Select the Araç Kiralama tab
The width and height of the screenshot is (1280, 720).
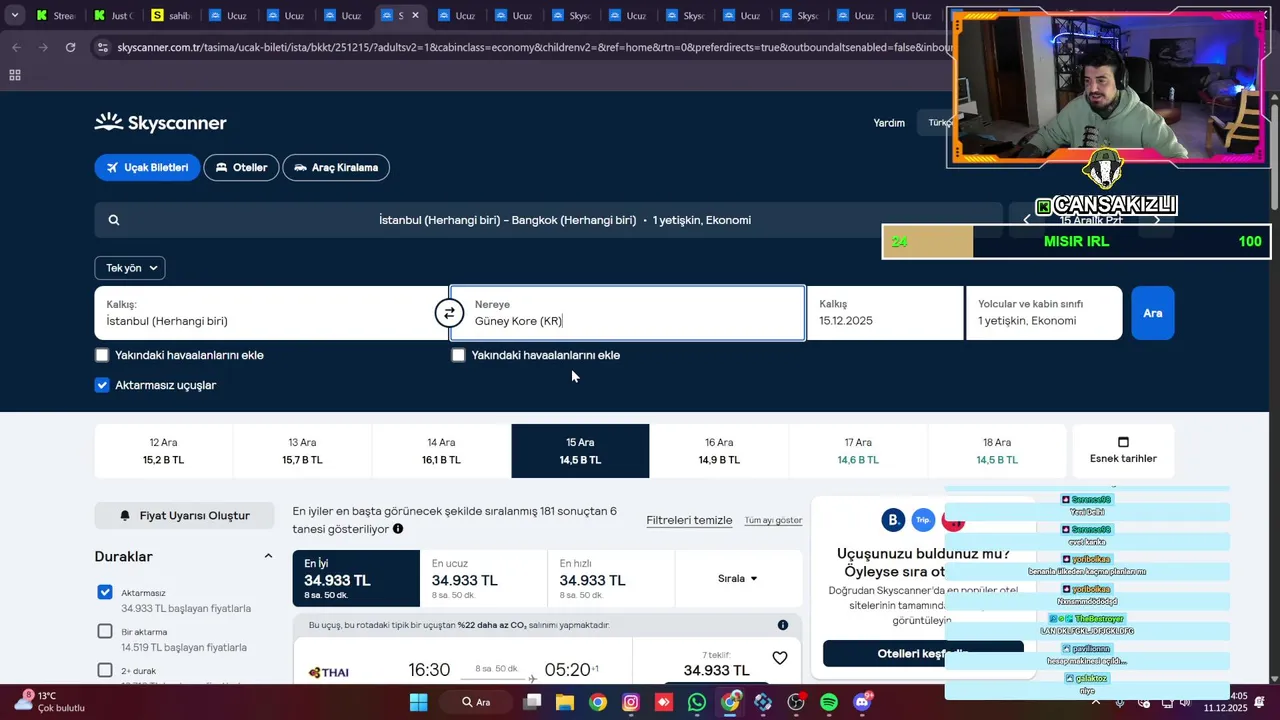(x=336, y=168)
